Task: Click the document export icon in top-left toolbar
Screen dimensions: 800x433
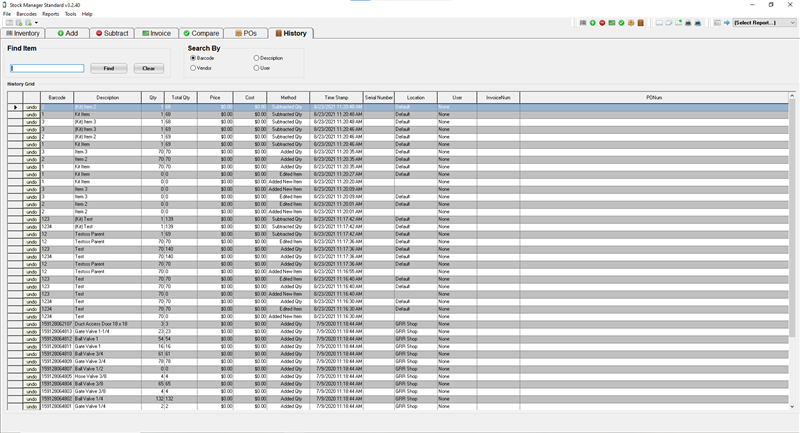Action: [x=29, y=23]
